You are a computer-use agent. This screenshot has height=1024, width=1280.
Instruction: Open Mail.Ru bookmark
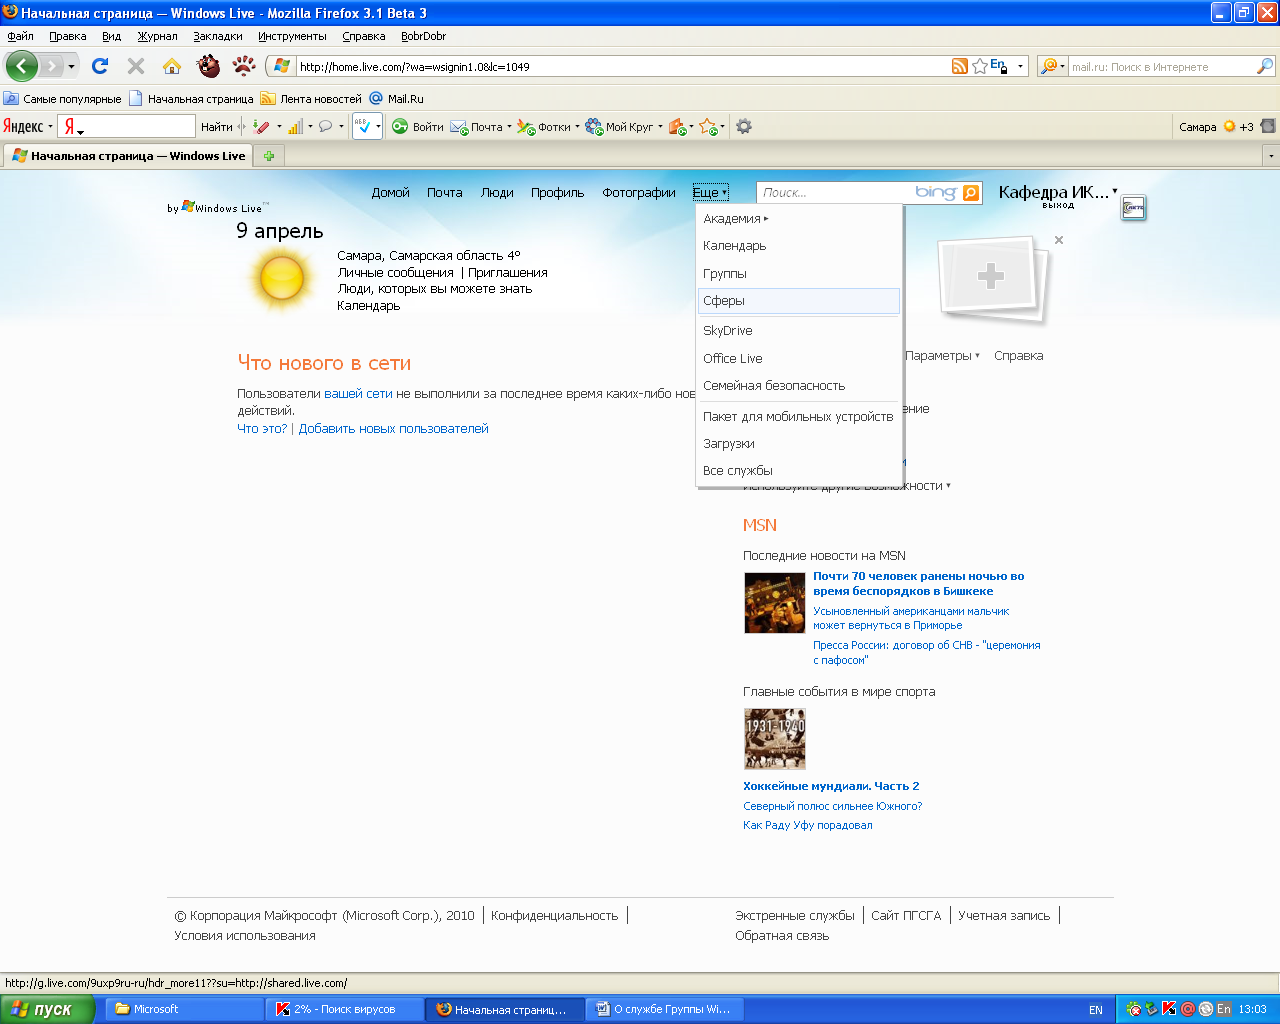click(x=396, y=99)
